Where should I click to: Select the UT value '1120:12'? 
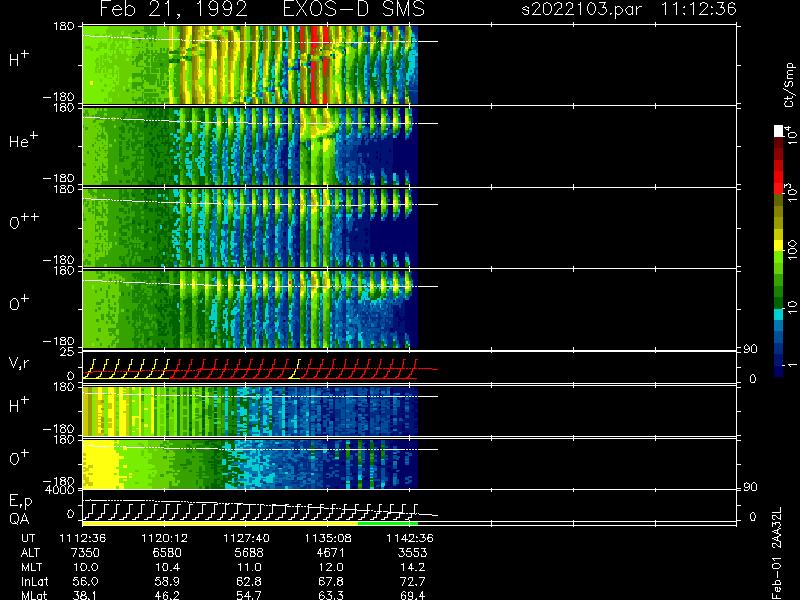(164, 538)
